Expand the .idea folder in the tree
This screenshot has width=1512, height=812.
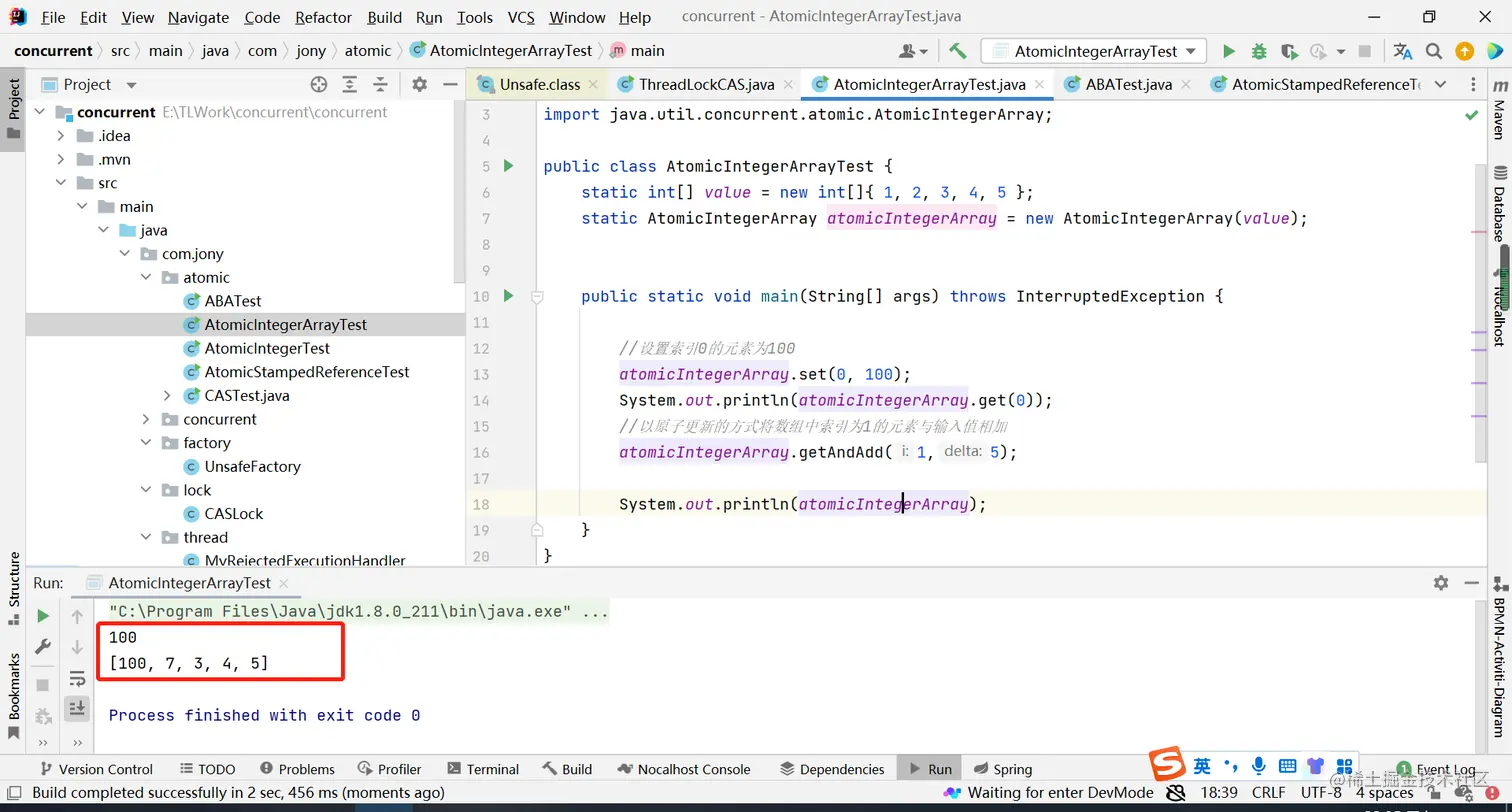tap(61, 136)
